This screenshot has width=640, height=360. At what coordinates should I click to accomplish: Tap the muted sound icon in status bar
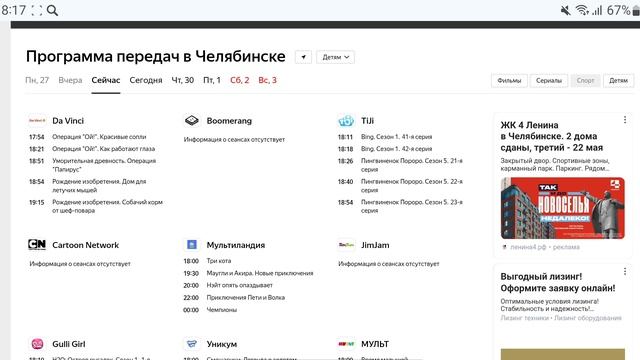(565, 10)
